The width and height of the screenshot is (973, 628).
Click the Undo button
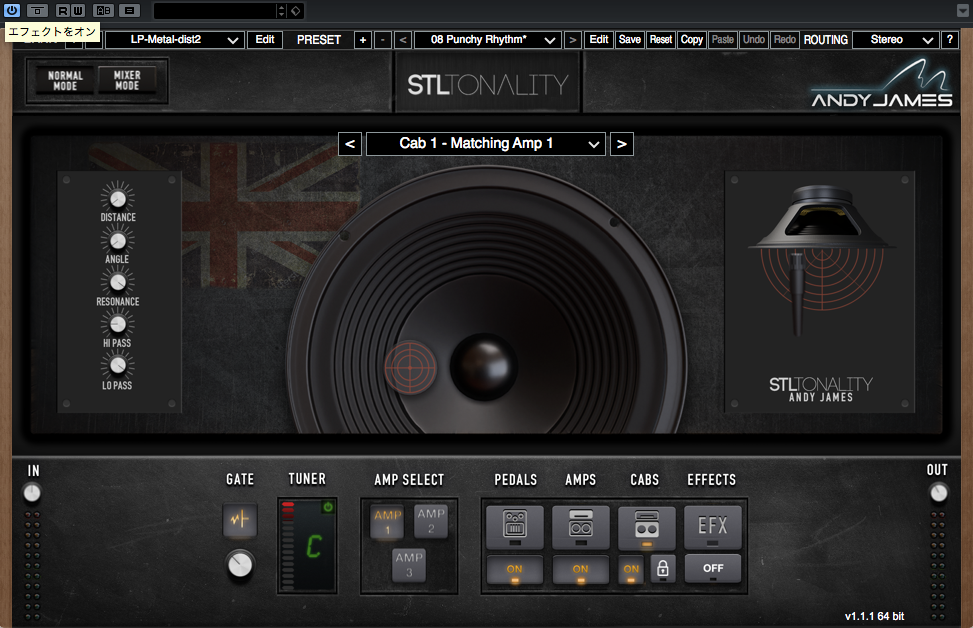tap(754, 40)
